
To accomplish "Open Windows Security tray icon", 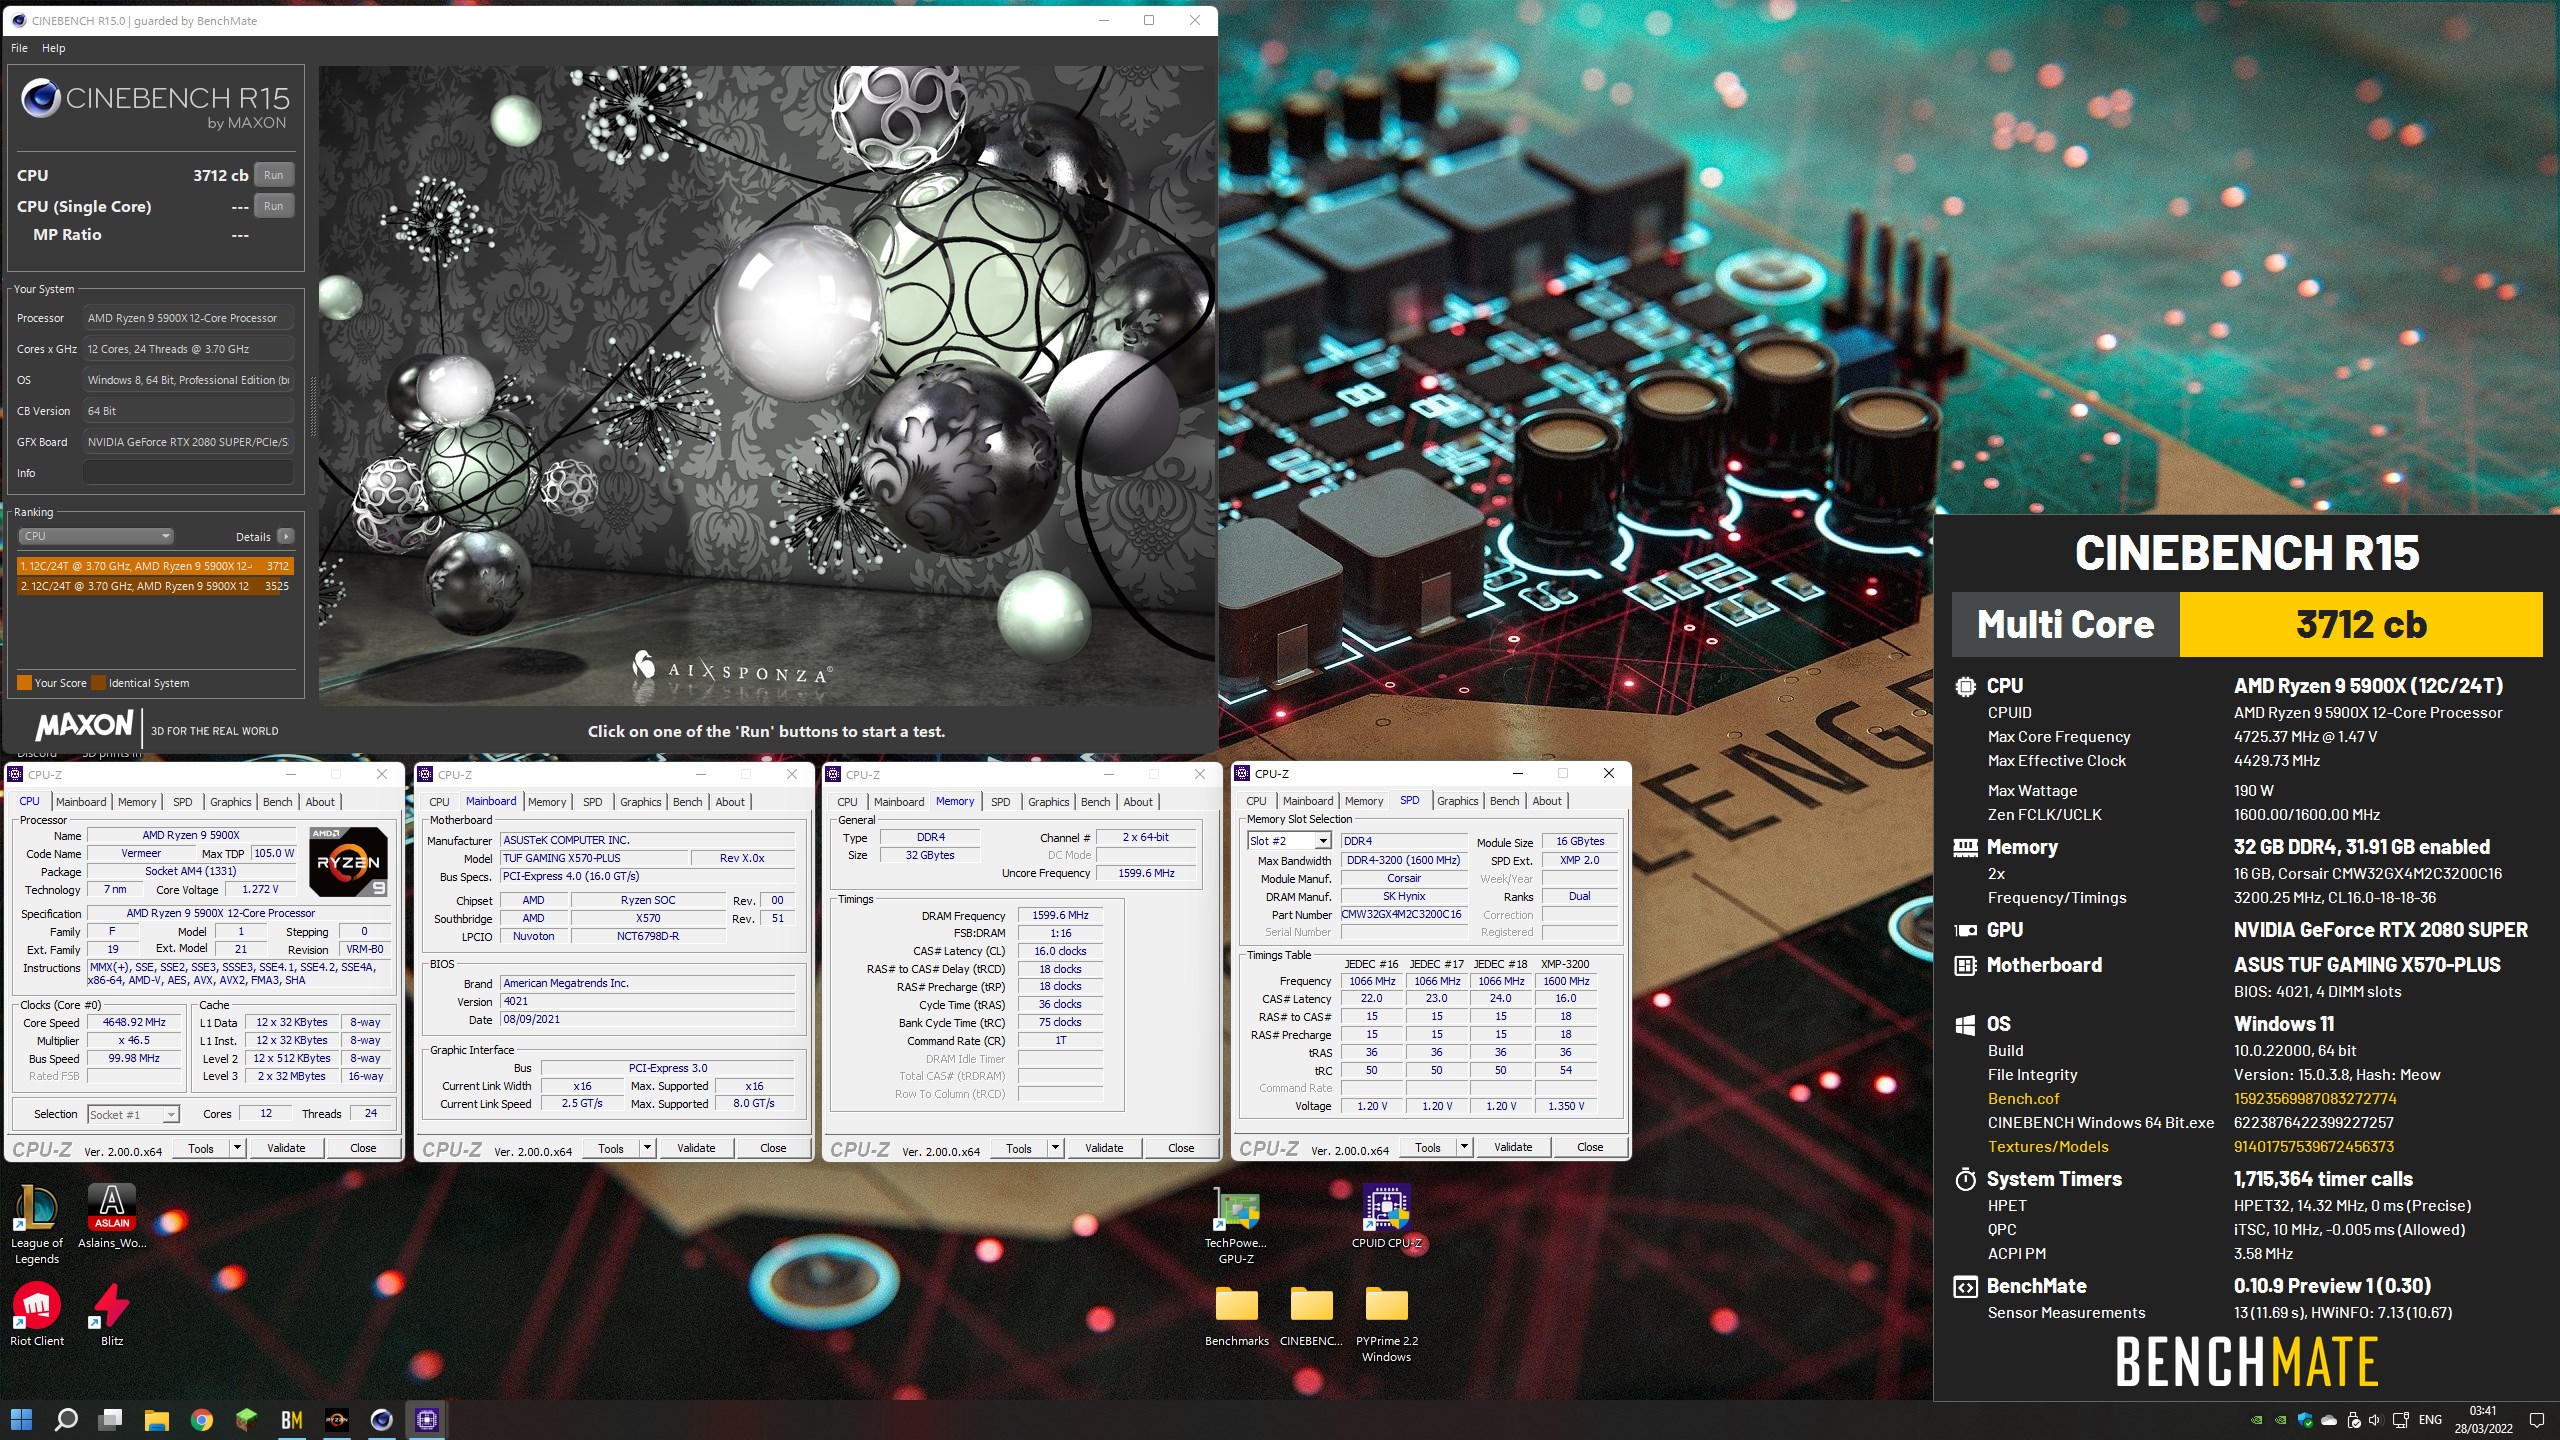I will [x=2305, y=1420].
